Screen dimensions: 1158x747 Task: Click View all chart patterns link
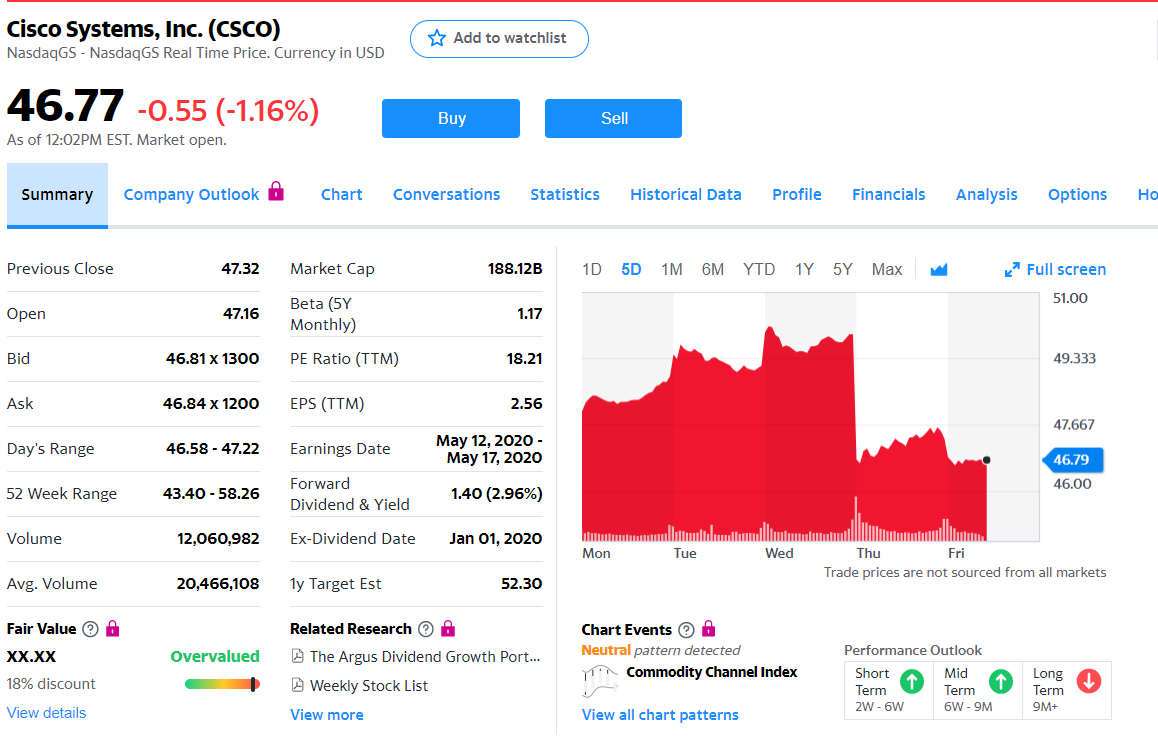[660, 714]
